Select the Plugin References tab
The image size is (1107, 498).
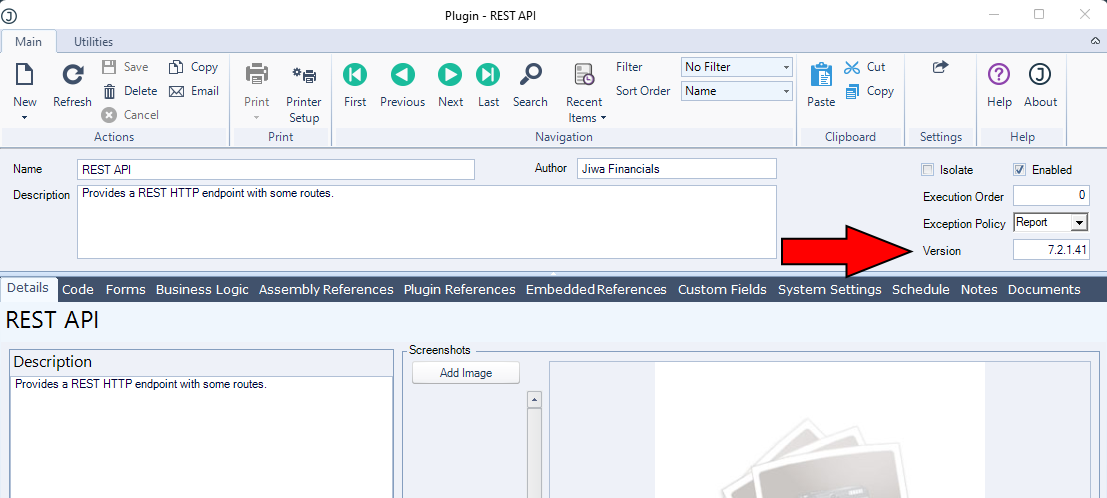459,289
